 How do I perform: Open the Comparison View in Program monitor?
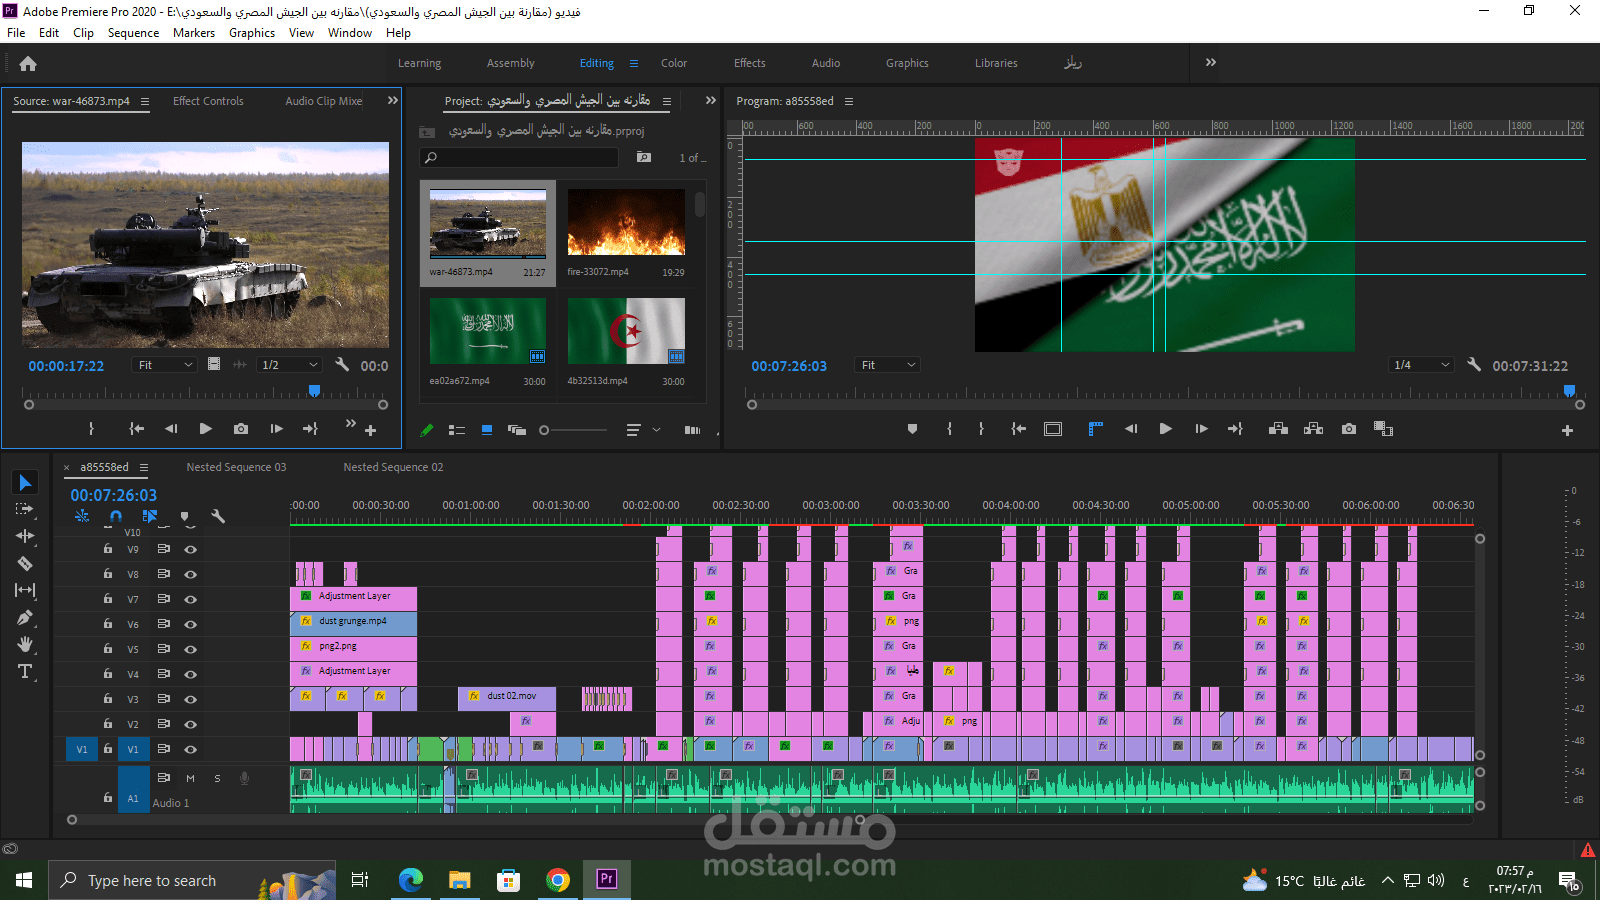pos(1384,429)
